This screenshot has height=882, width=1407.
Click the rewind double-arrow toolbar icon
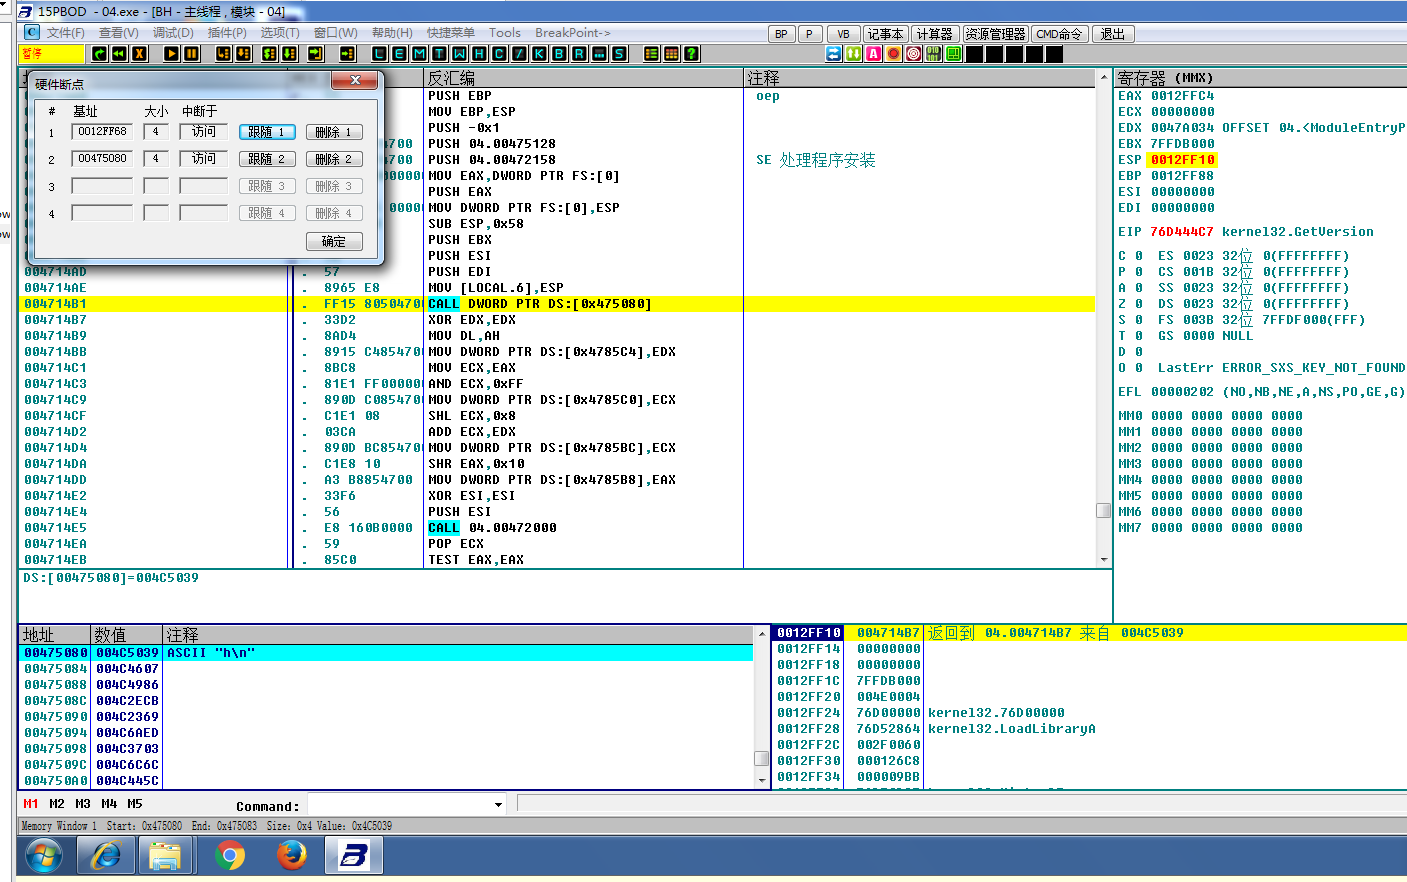120,54
